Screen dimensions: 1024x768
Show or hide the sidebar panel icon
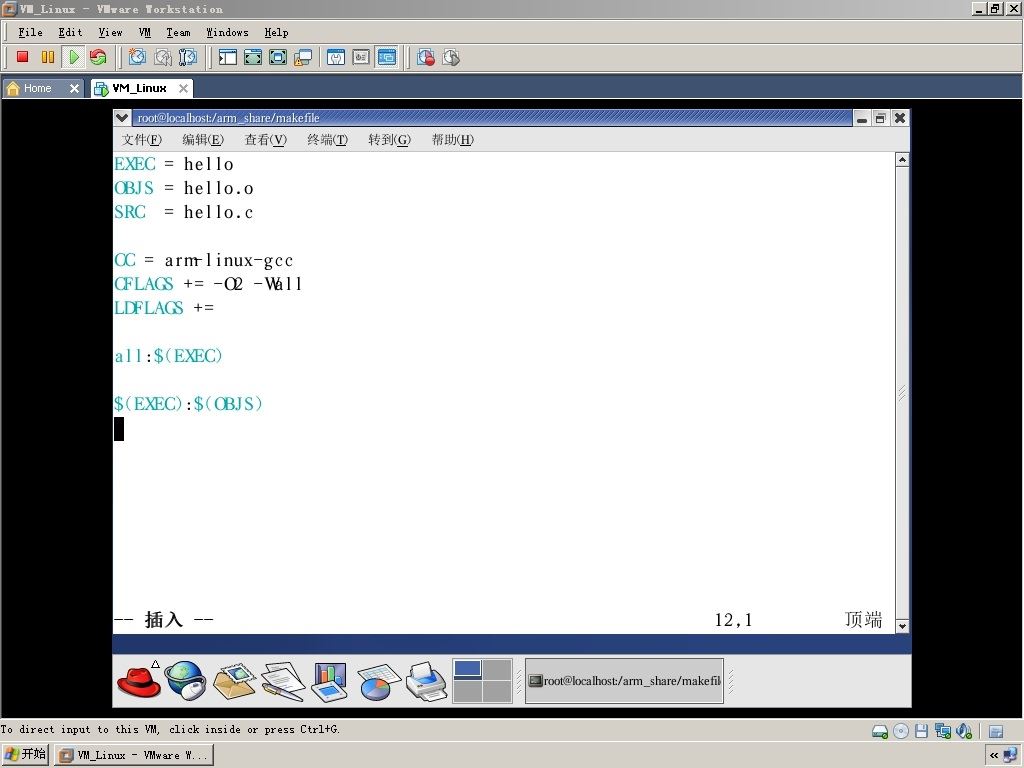tap(227, 57)
